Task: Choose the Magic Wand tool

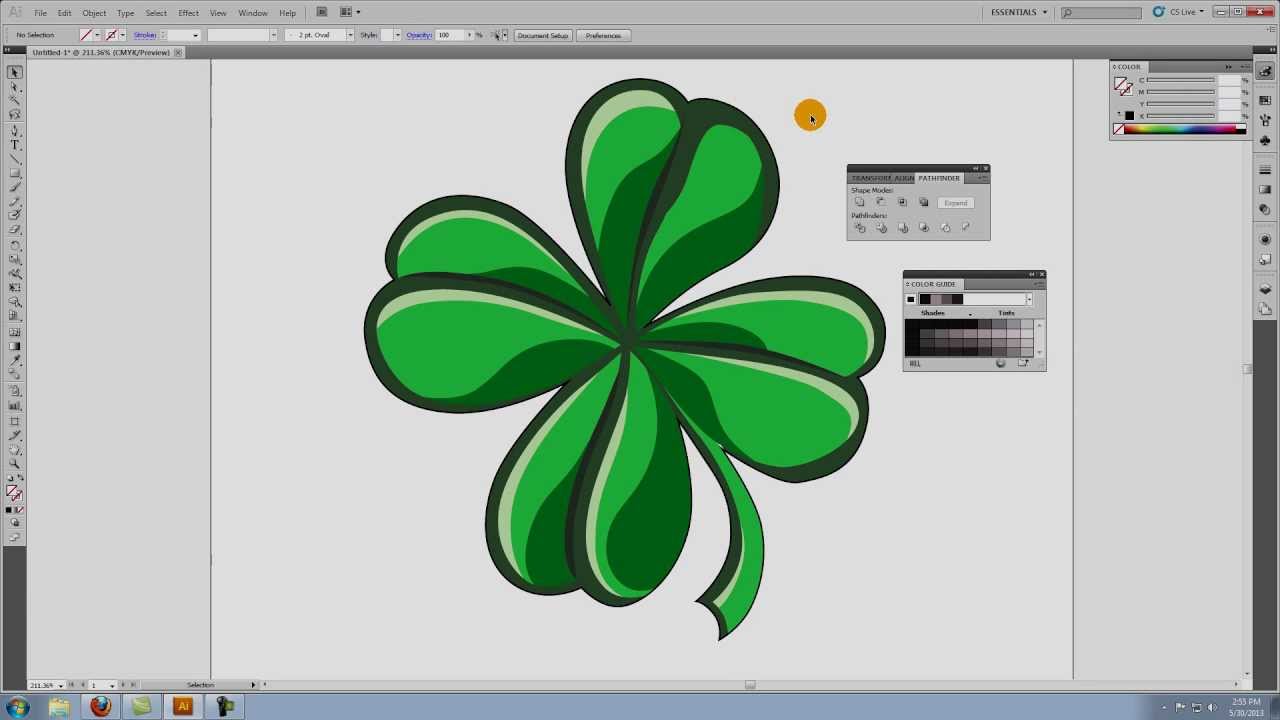Action: pos(14,101)
